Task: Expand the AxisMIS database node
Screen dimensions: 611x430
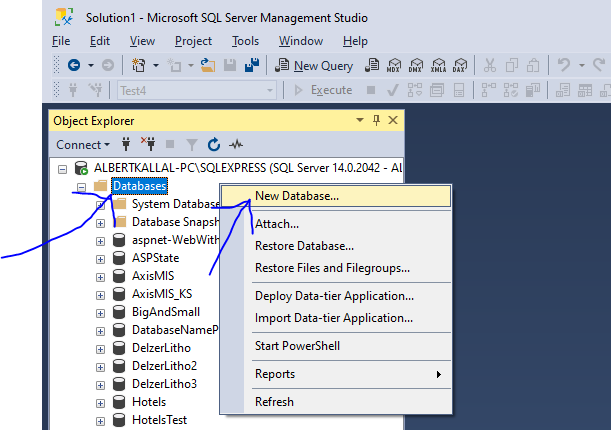Action: point(101,277)
